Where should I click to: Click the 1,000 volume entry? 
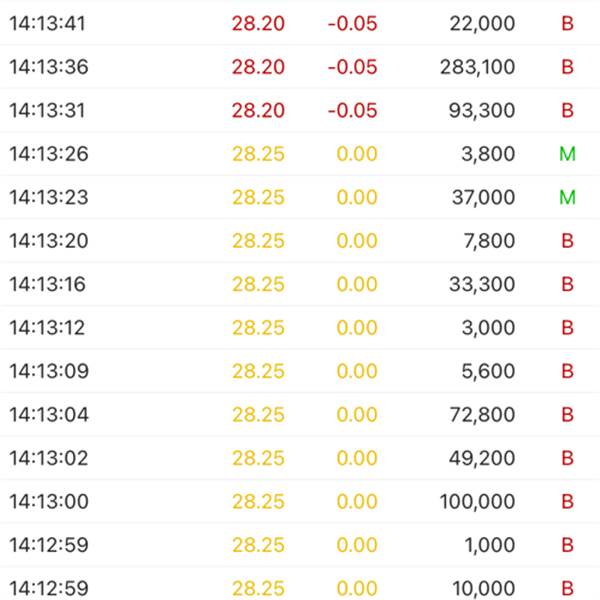[488, 545]
